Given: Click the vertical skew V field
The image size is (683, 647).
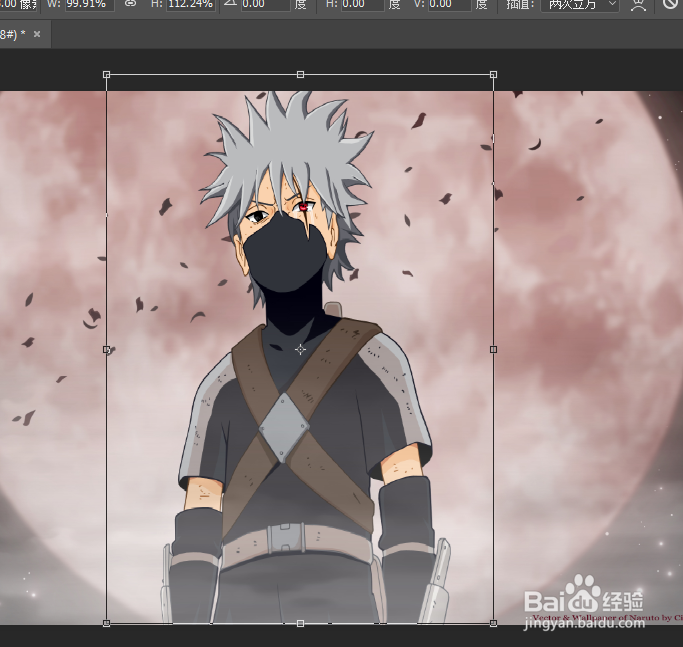Looking at the screenshot, I should (x=450, y=4).
